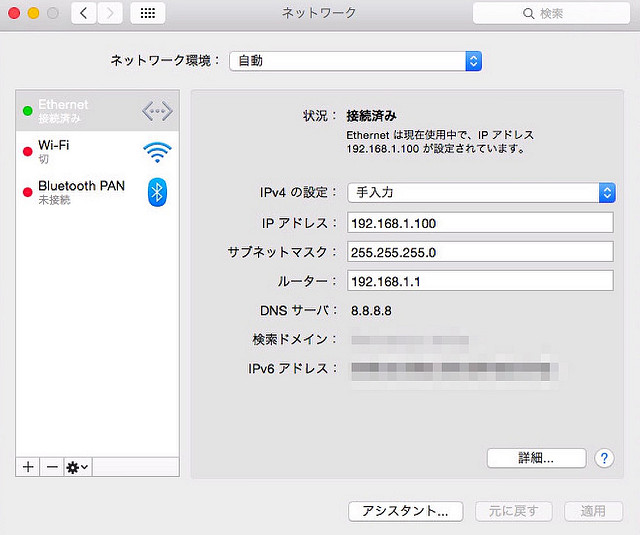Click the show all preferences grid icon

click(148, 14)
